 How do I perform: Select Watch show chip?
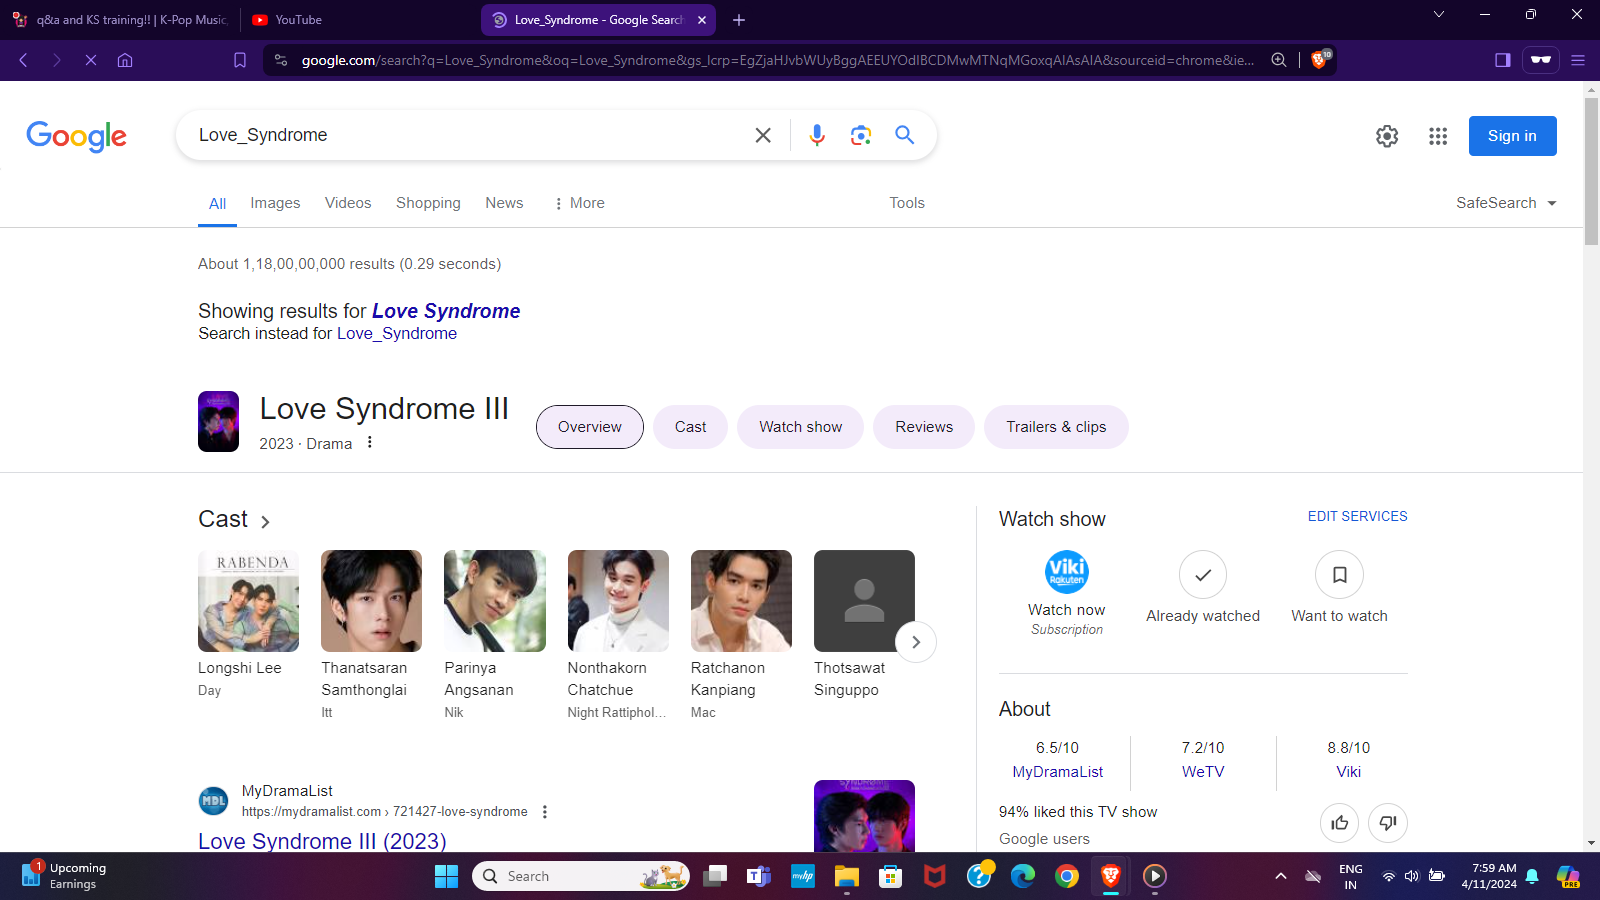[800, 427]
